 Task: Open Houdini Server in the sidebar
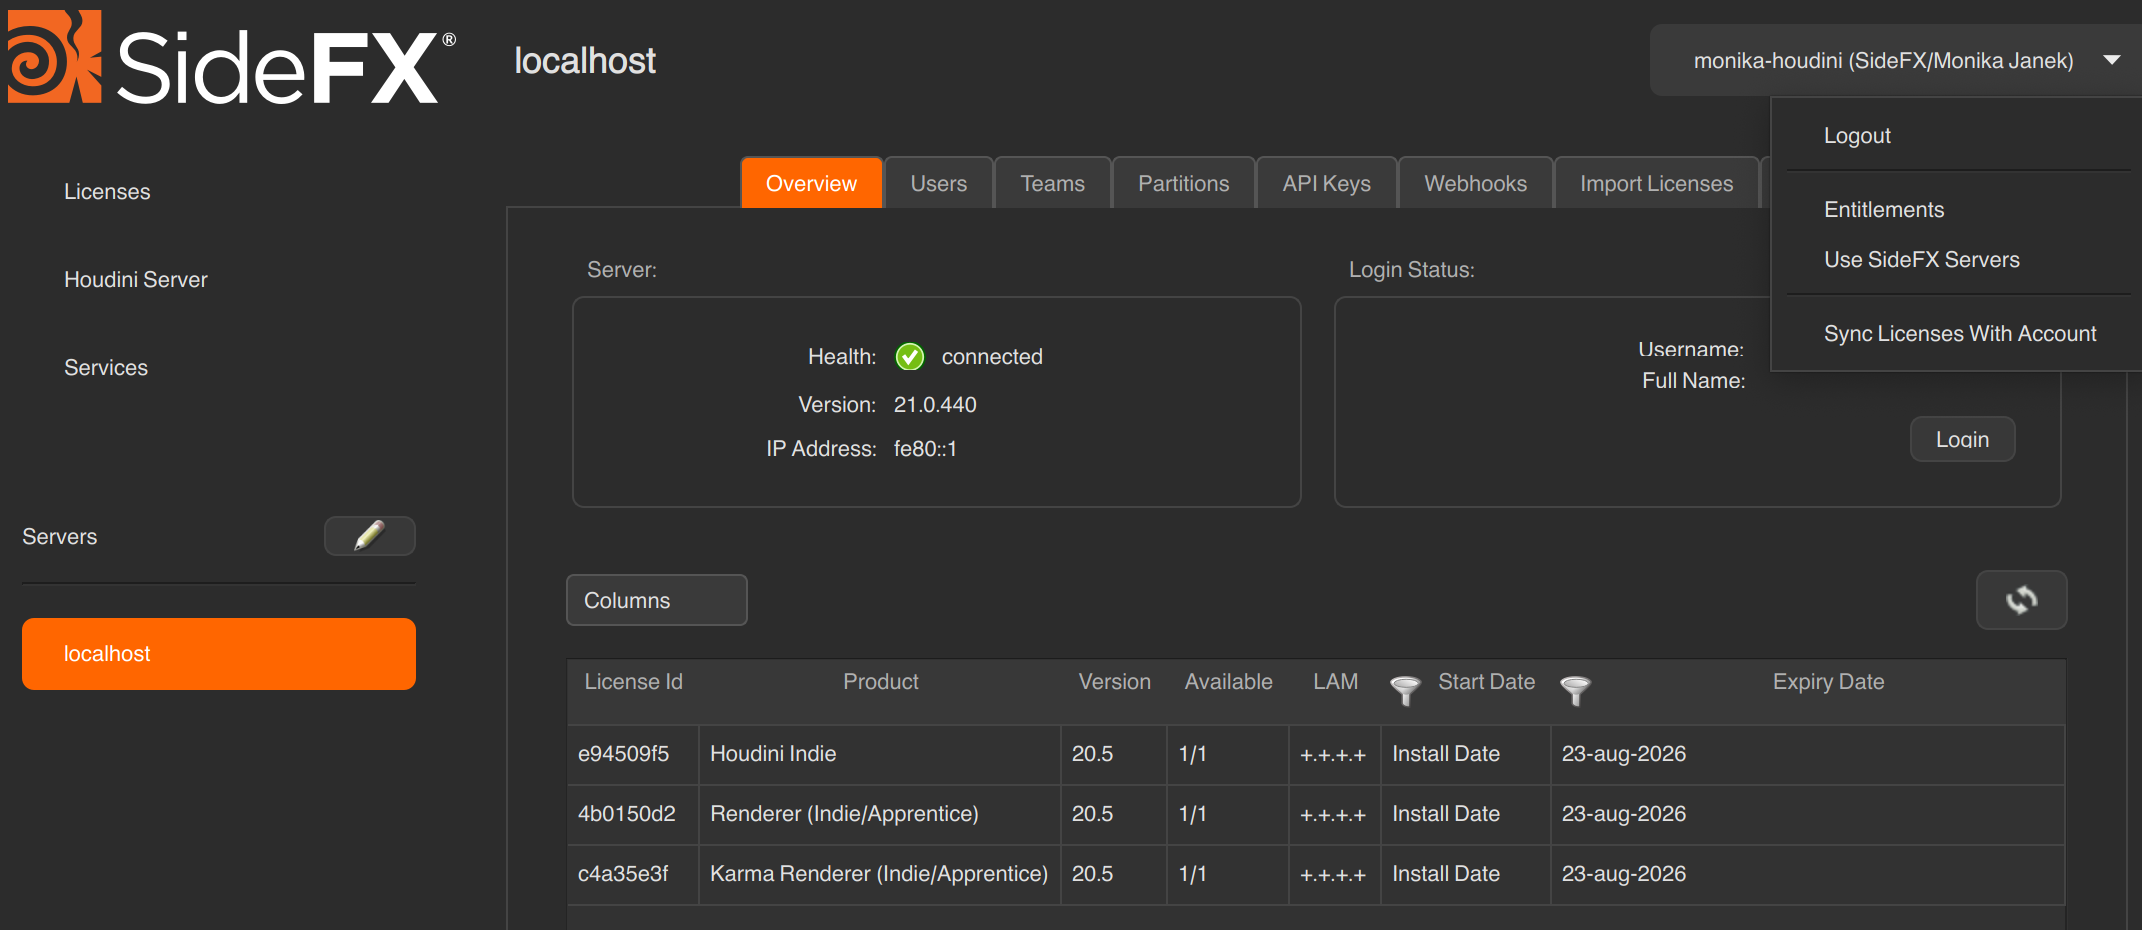pos(136,279)
